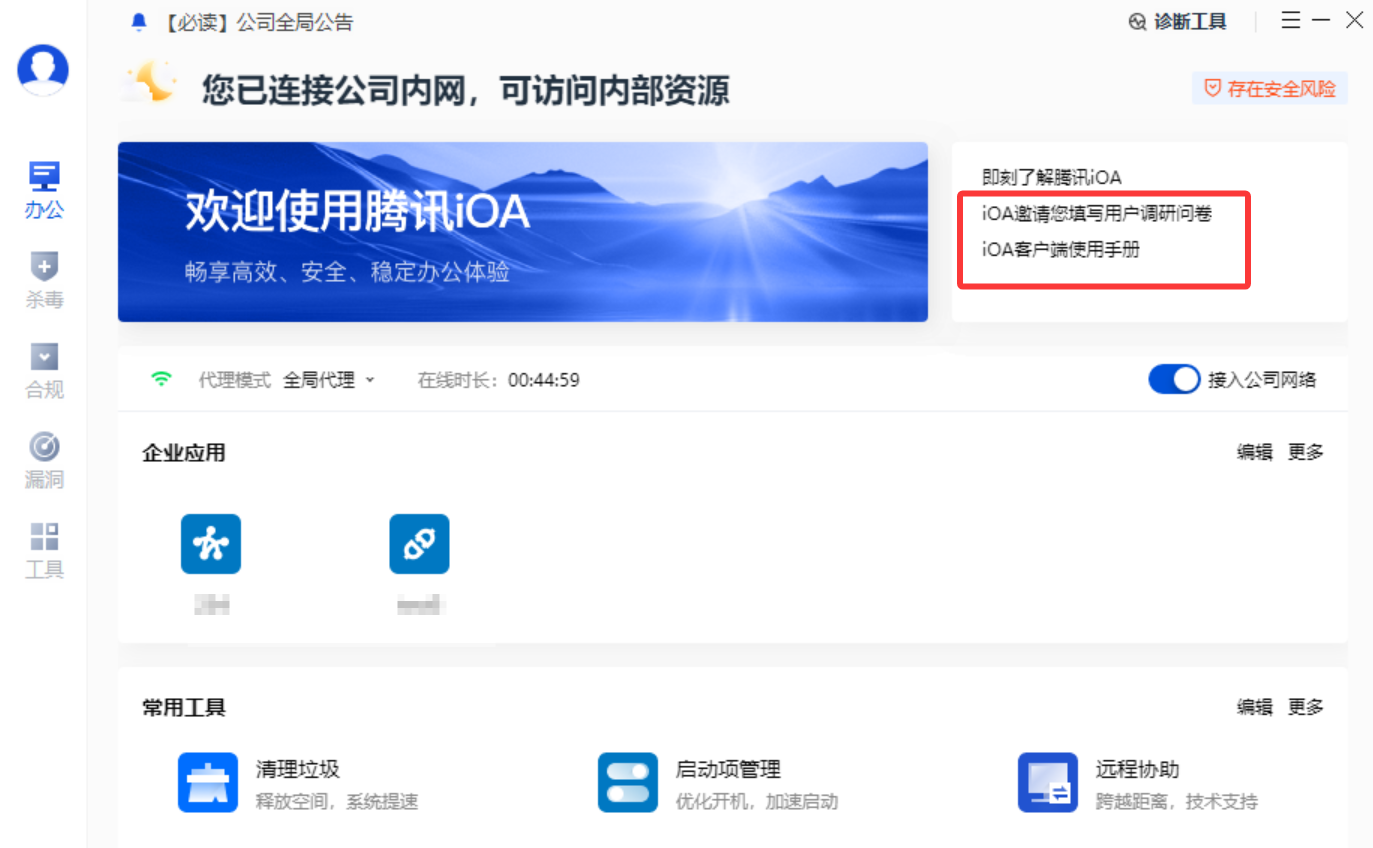Open the 杀毒 antivirus section
The image size is (1373, 848).
click(x=44, y=281)
